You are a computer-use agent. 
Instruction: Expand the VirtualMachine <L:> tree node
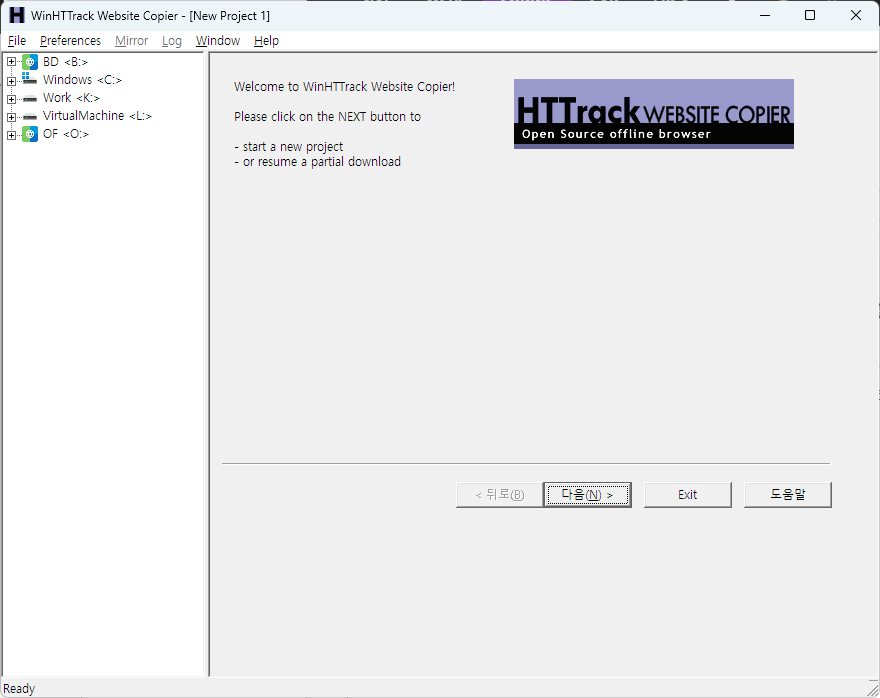tap(11, 116)
